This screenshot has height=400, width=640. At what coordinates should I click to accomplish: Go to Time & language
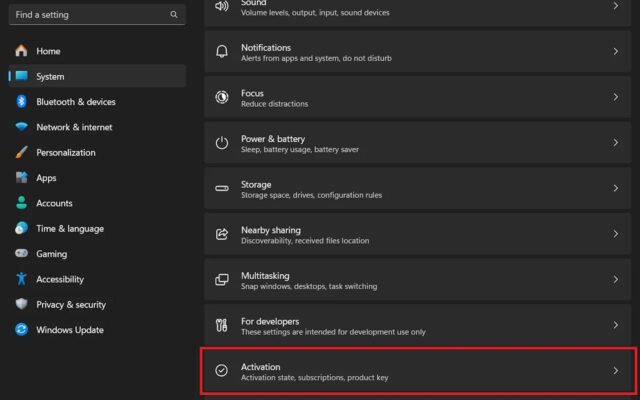[x=70, y=229]
